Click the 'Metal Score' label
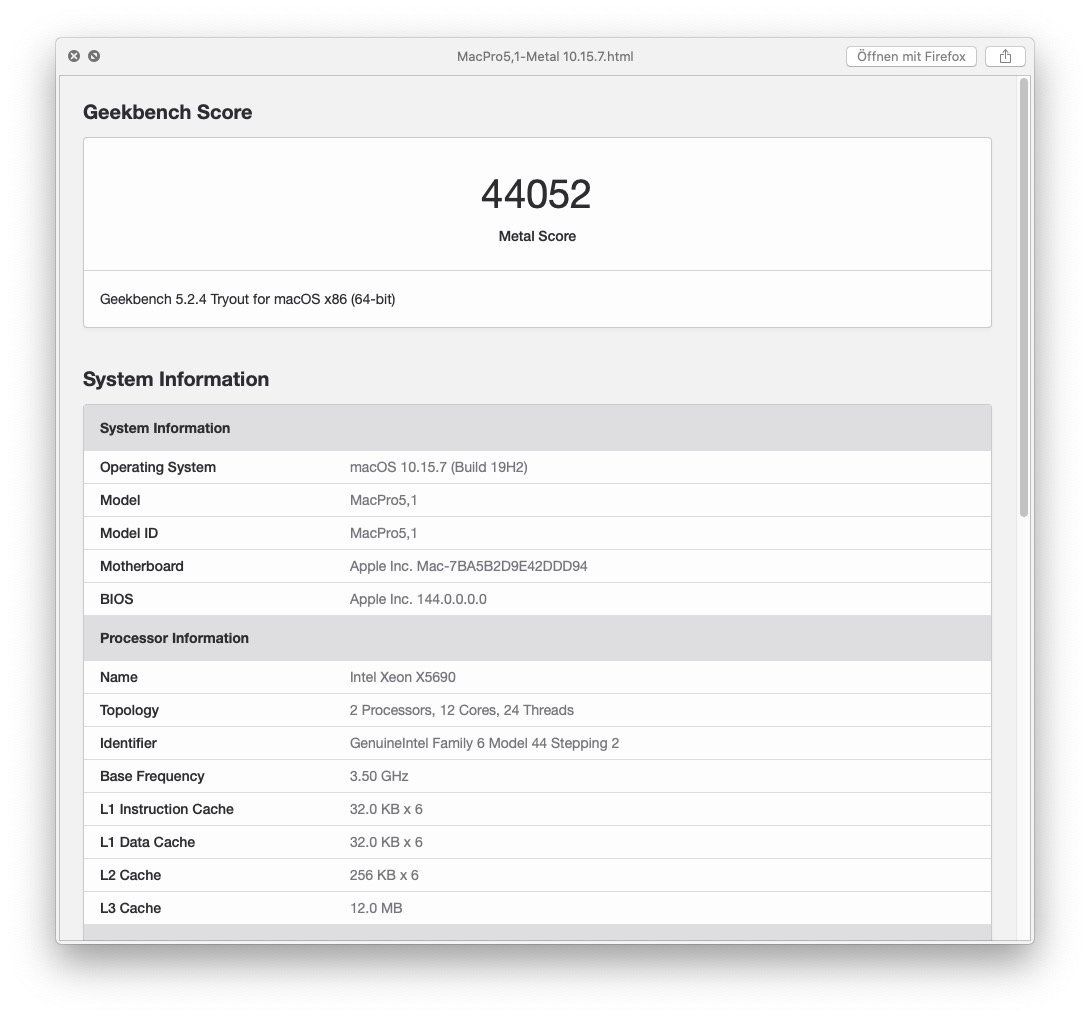Image resolution: width=1090 pixels, height=1018 pixels. 537,236
